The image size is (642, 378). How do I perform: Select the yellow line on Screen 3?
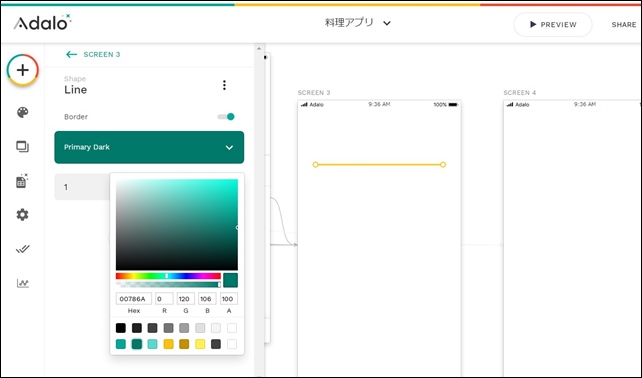click(379, 165)
